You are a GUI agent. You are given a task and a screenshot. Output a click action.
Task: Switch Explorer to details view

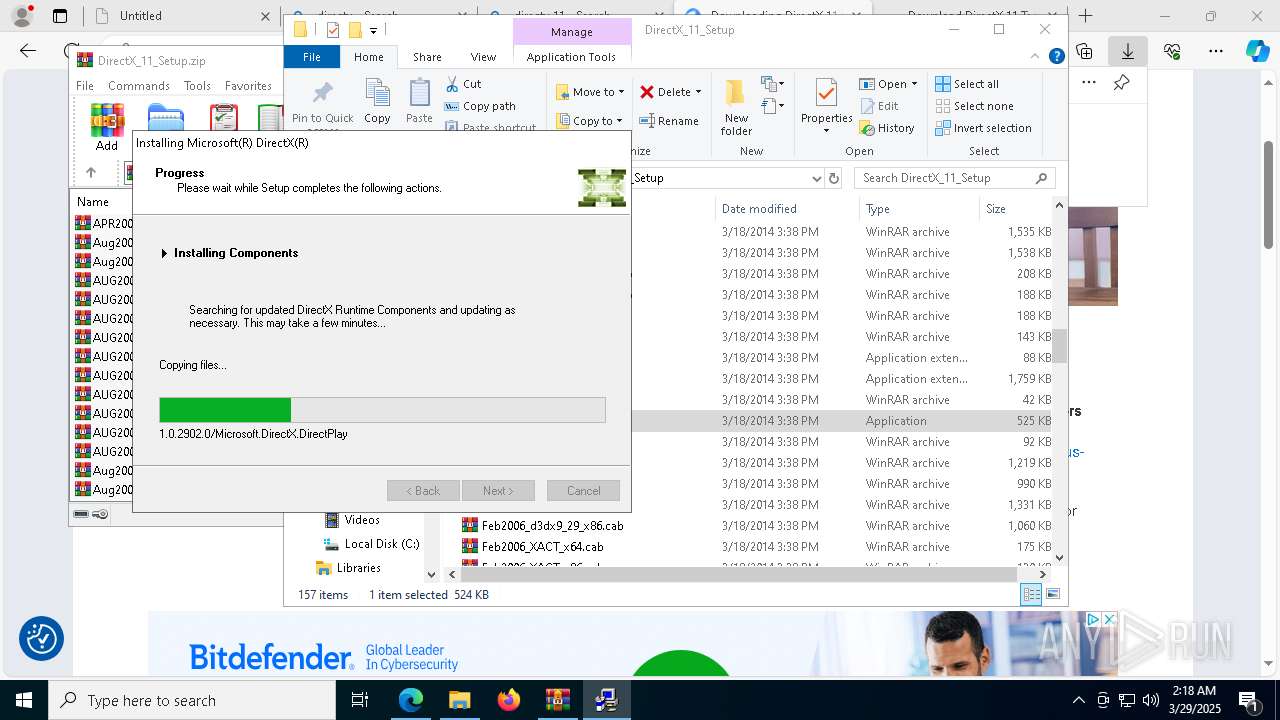pyautogui.click(x=1031, y=594)
